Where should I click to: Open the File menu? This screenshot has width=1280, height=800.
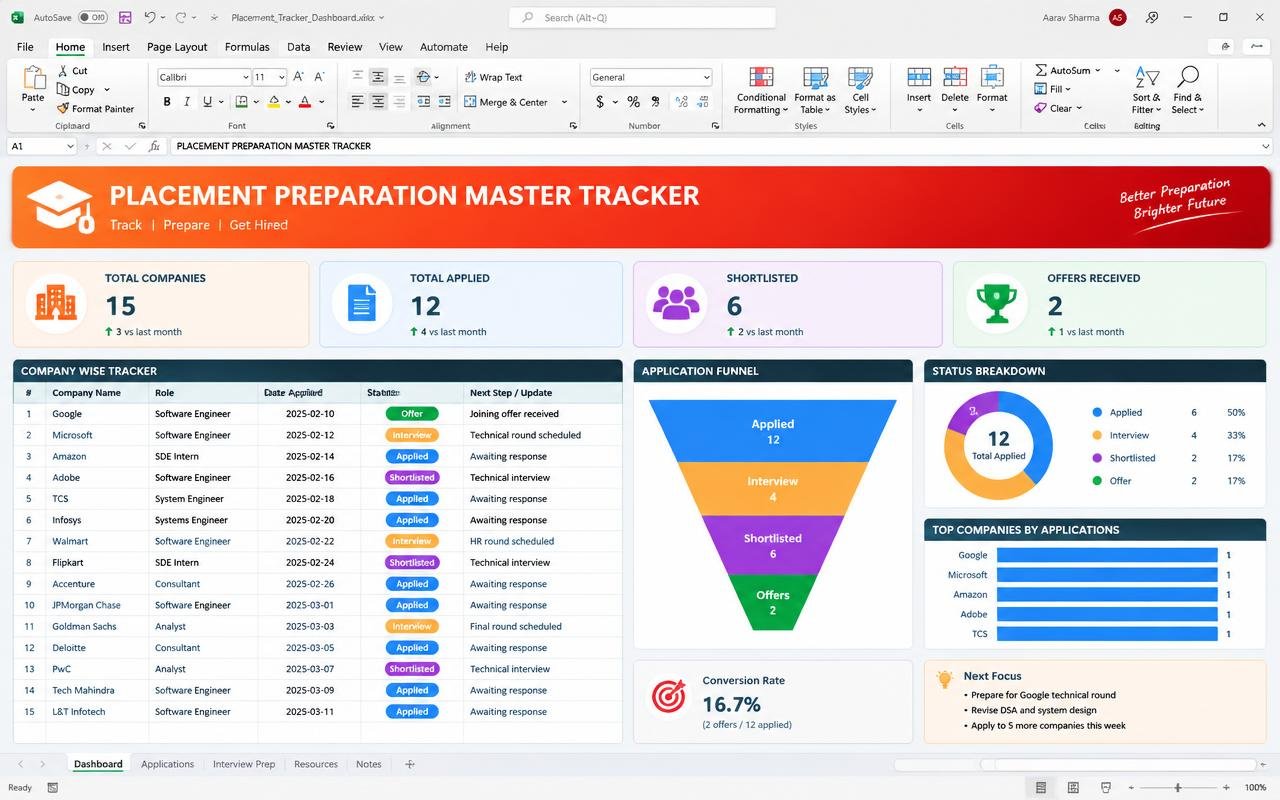pos(25,47)
